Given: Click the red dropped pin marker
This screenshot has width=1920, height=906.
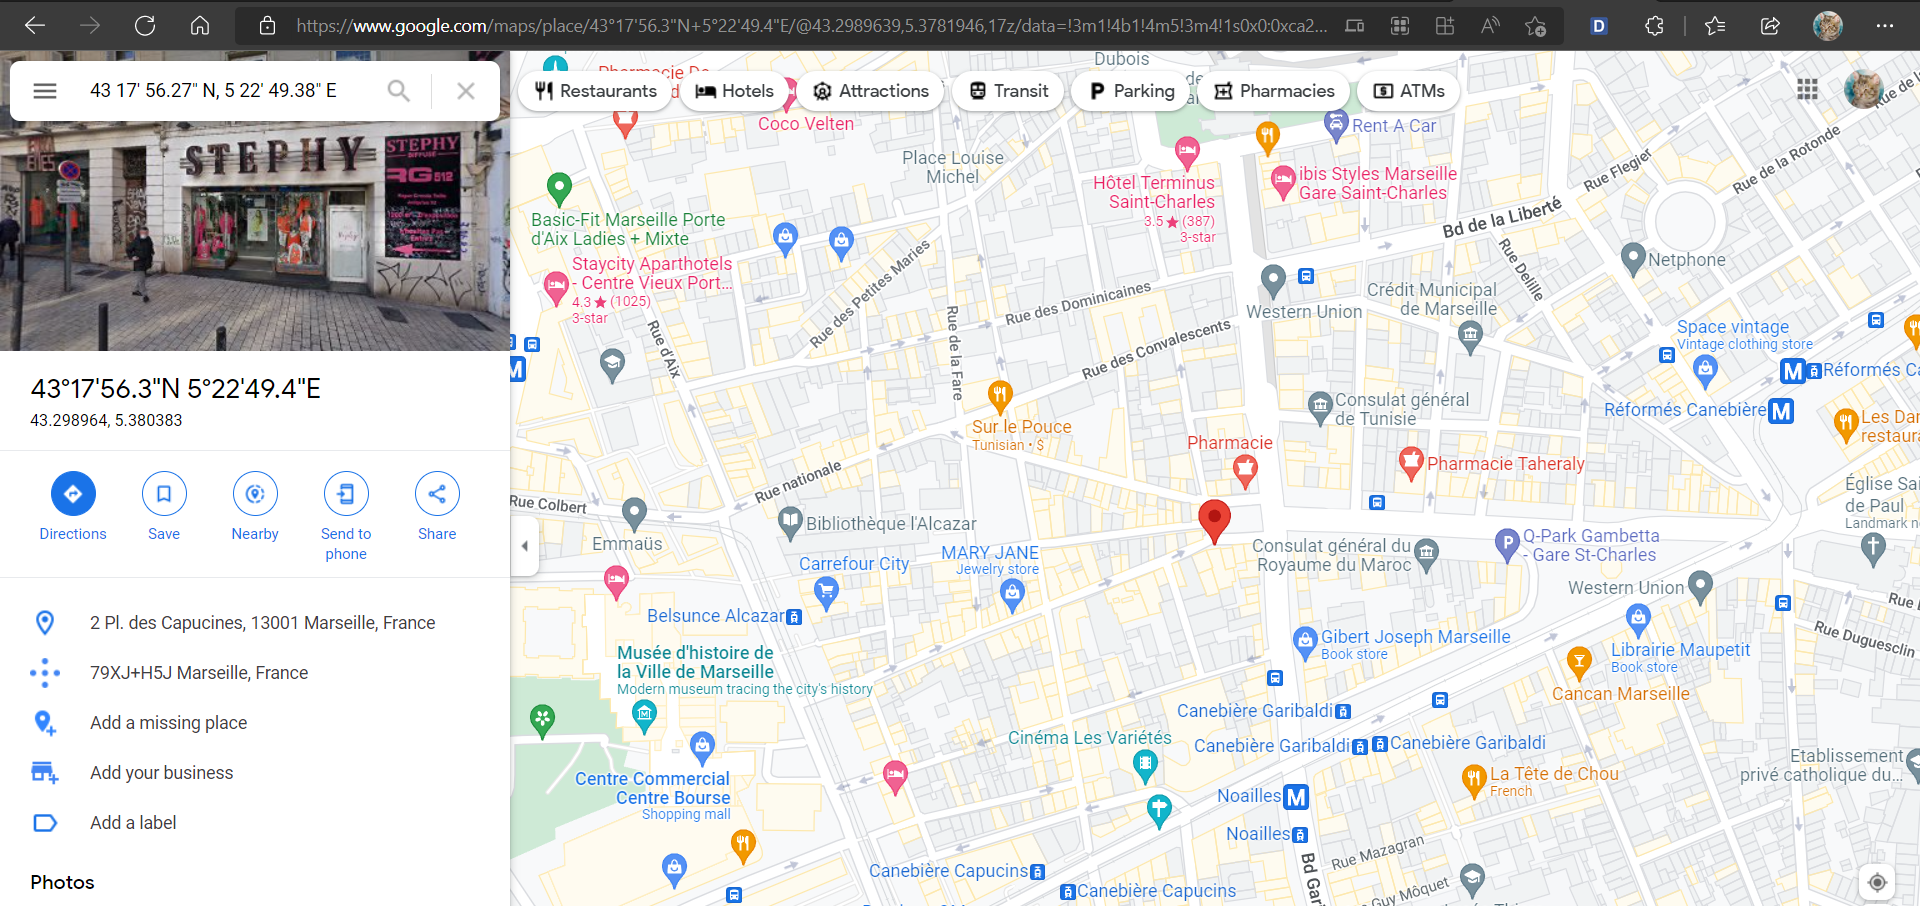Looking at the screenshot, I should click(1214, 521).
